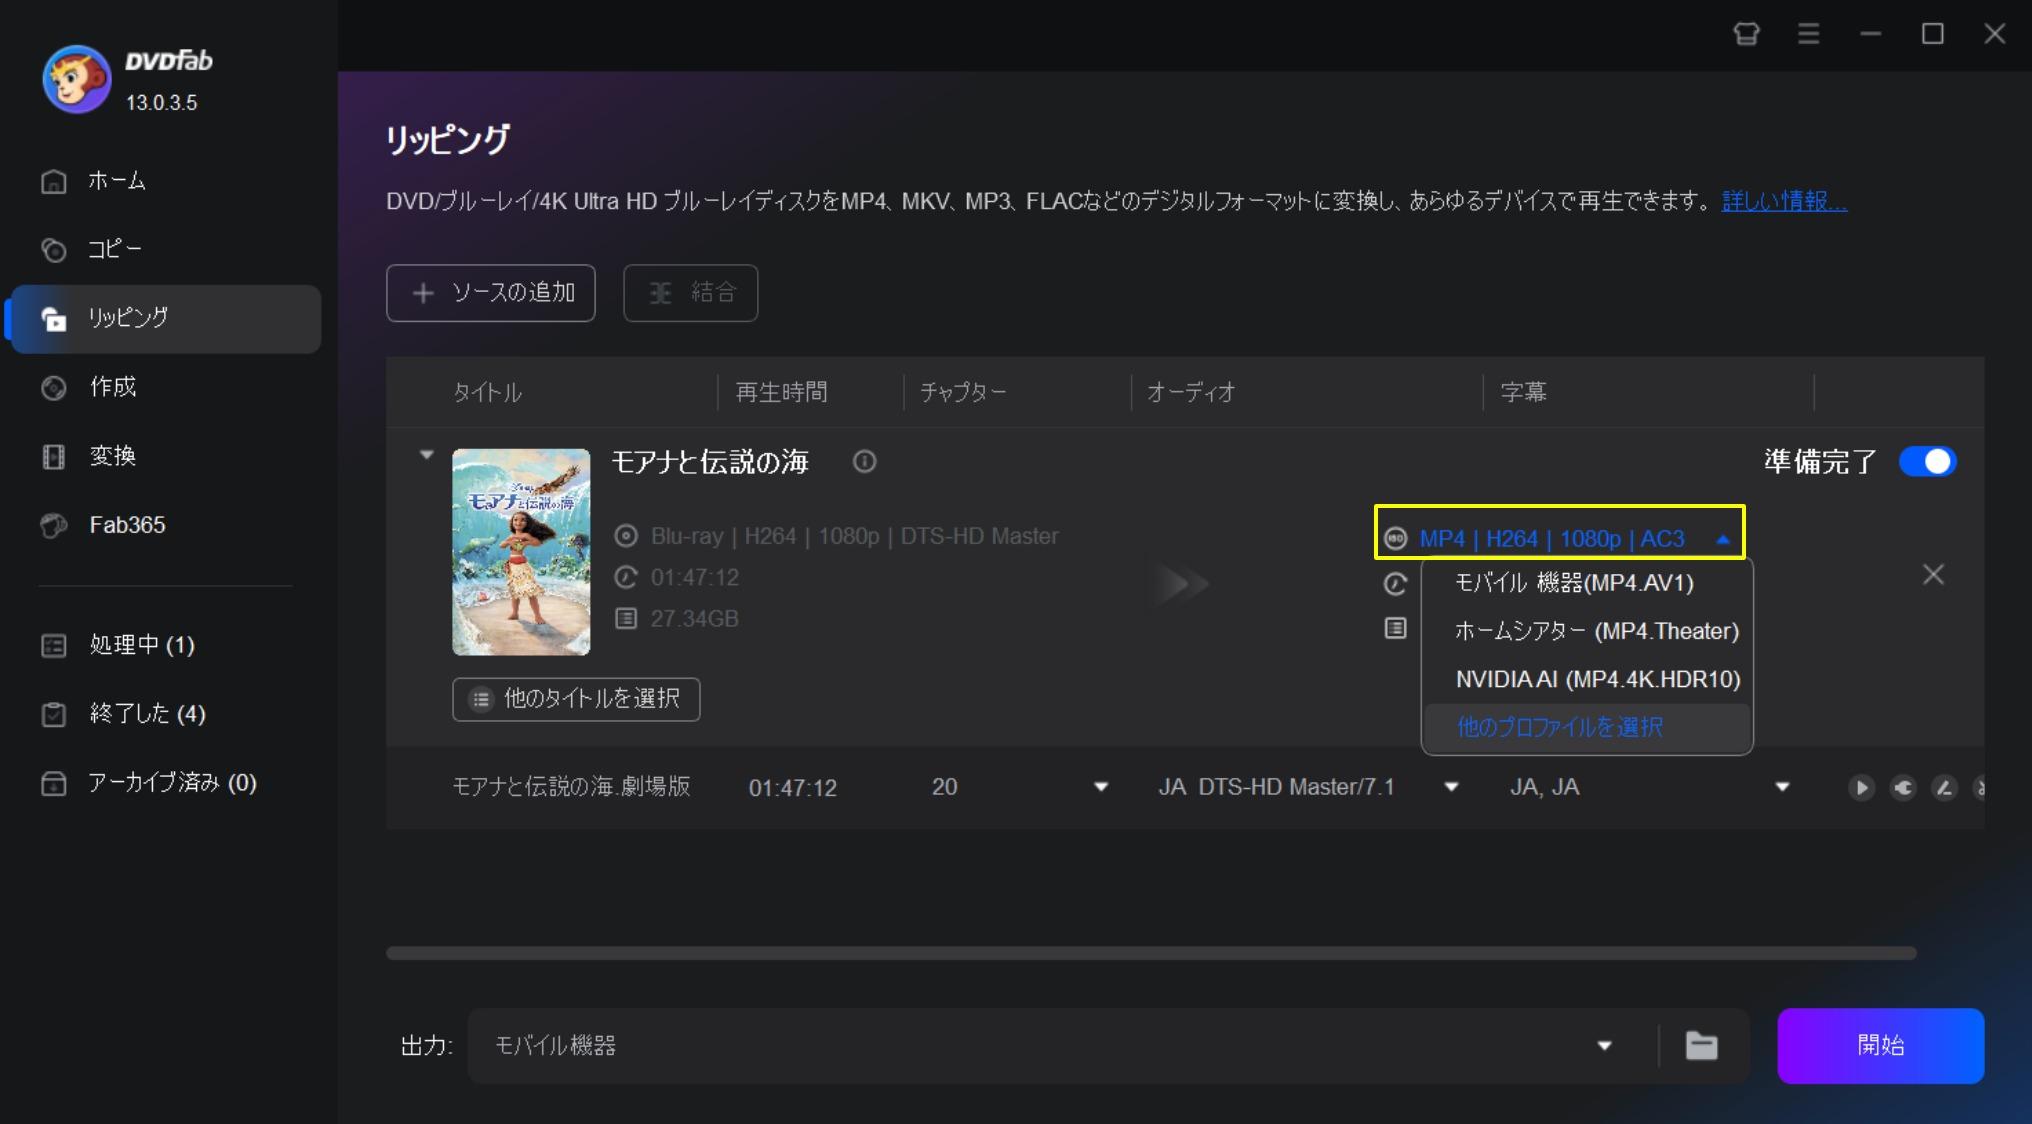Image resolution: width=2032 pixels, height=1124 pixels.
Task: Click the 開始 start button
Action: tap(1880, 1046)
